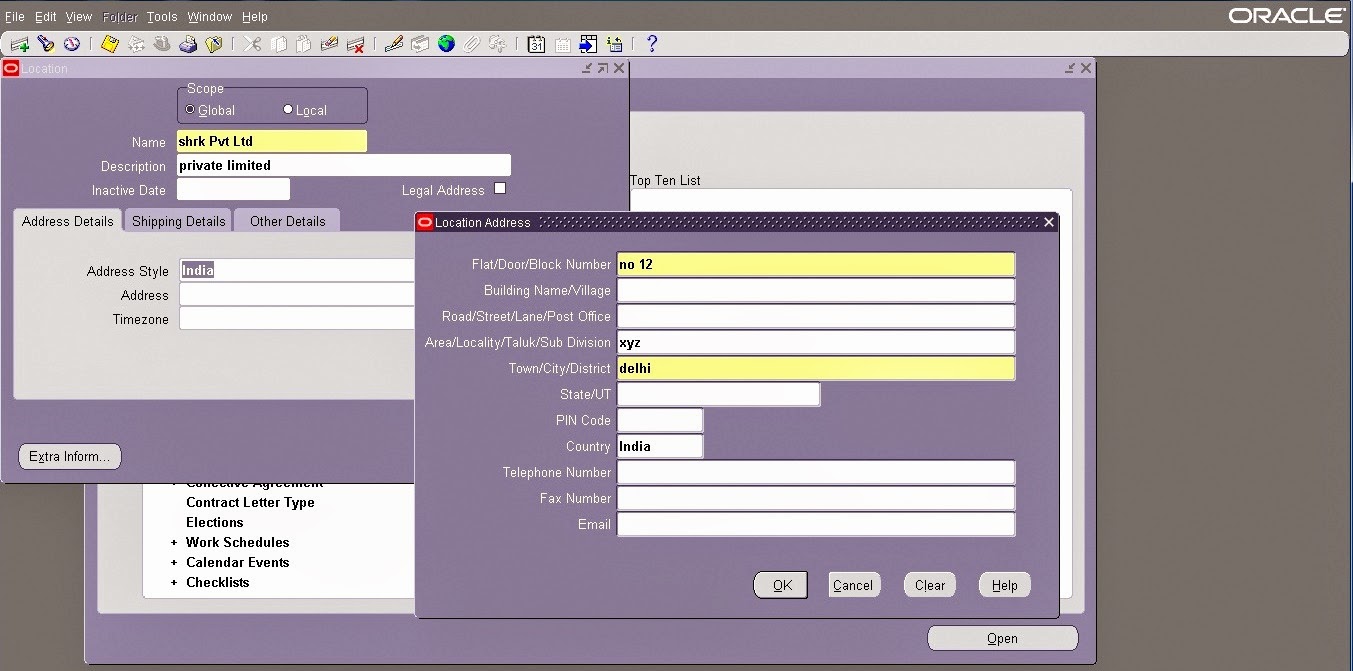
Task: Click the Area/Locality field containing xyz
Action: coord(815,342)
